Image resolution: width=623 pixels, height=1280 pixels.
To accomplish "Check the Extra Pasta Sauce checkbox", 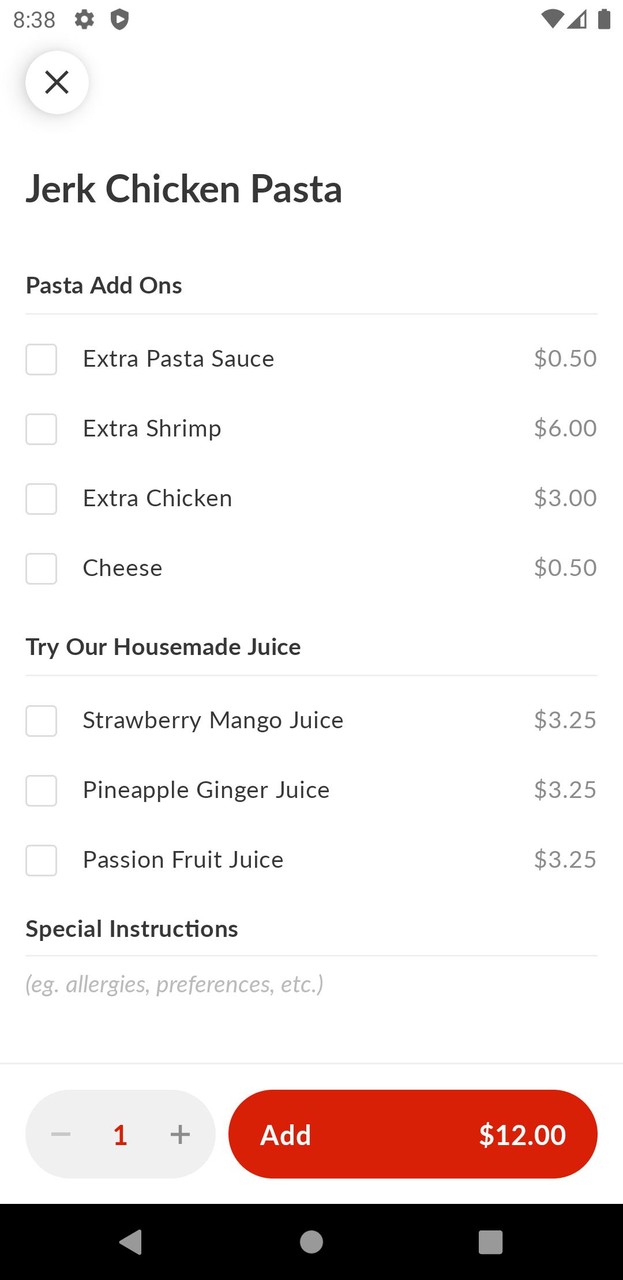I will 41,359.
